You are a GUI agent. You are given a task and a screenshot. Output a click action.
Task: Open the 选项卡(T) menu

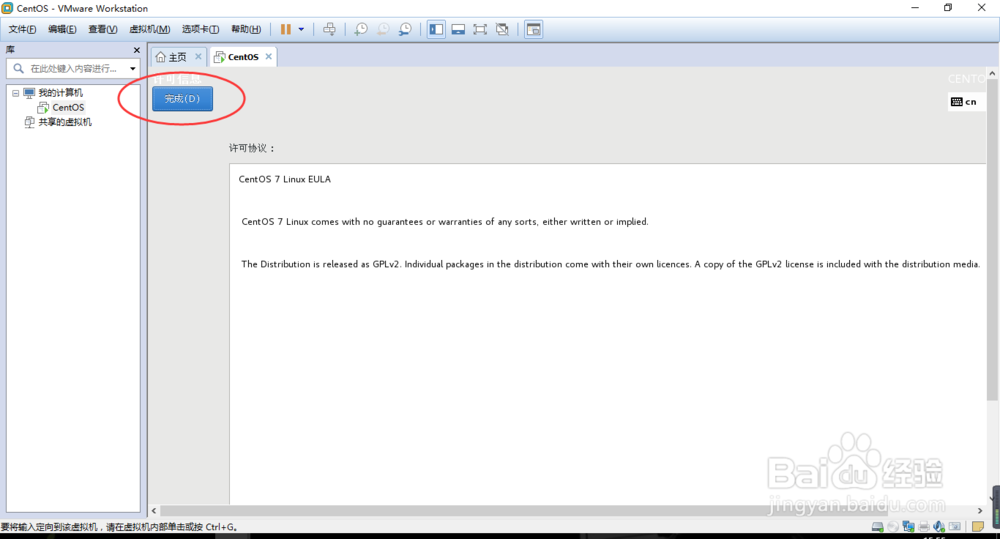(x=200, y=29)
